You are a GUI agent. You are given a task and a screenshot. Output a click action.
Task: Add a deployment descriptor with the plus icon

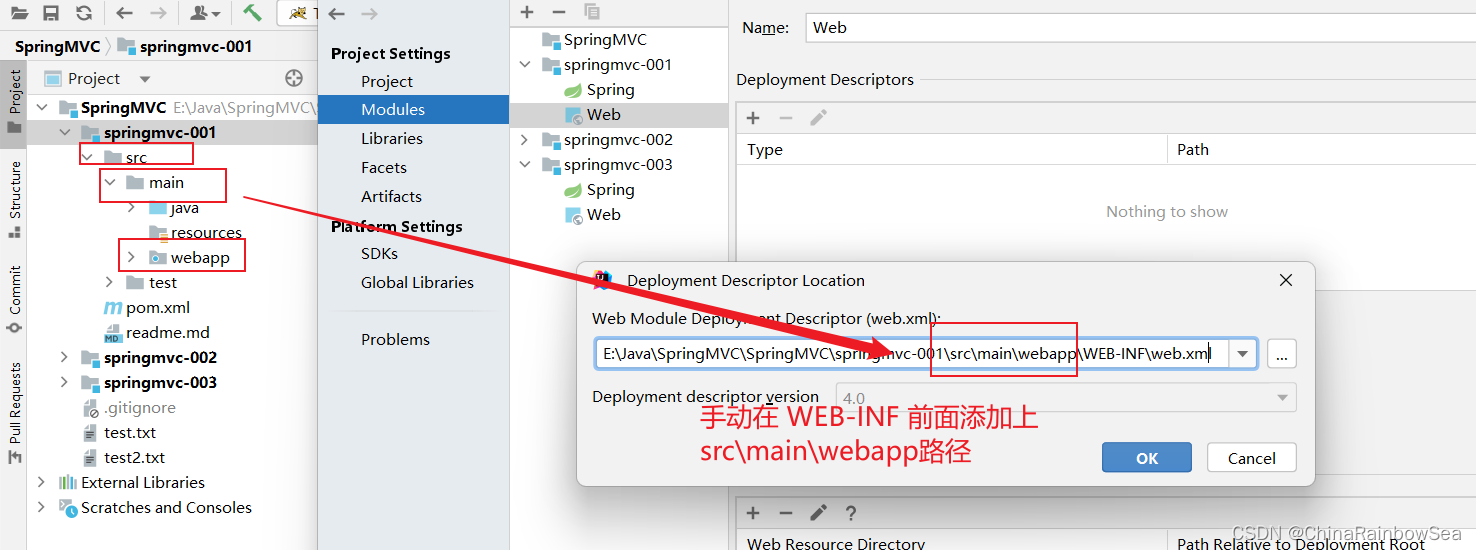coord(753,118)
